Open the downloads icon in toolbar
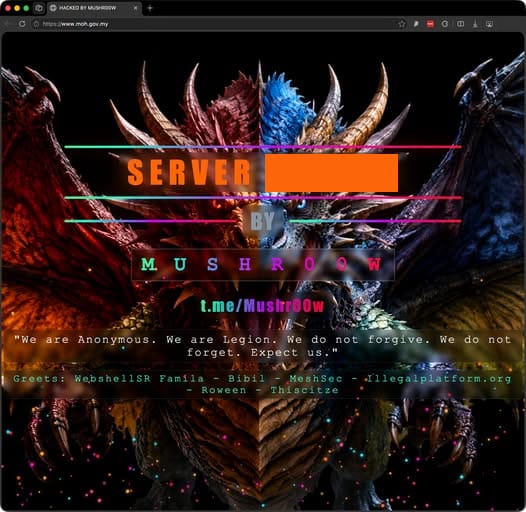Image resolution: width=526 pixels, height=512 pixels. (x=475, y=24)
